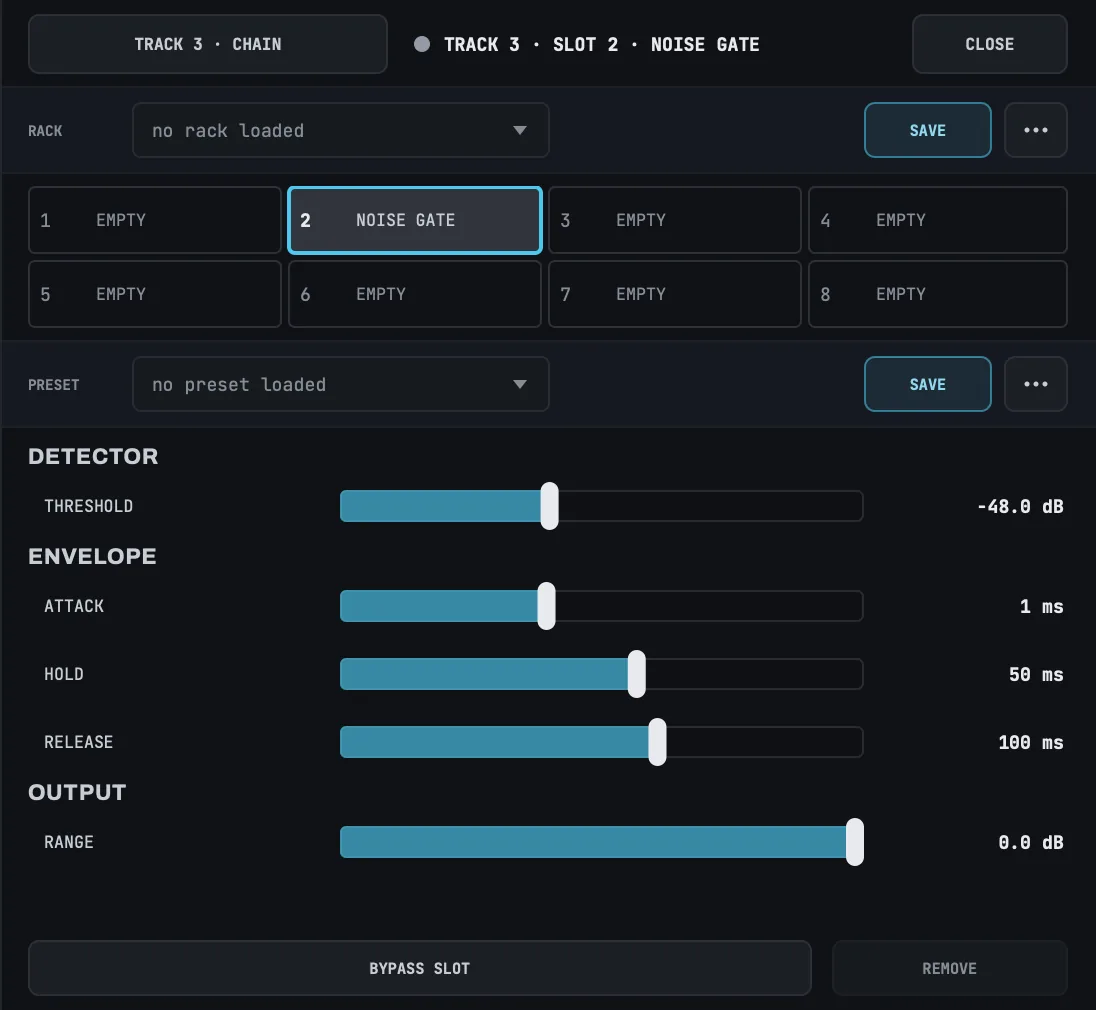Click the 100 ms release value
1096x1010 pixels.
(1031, 742)
